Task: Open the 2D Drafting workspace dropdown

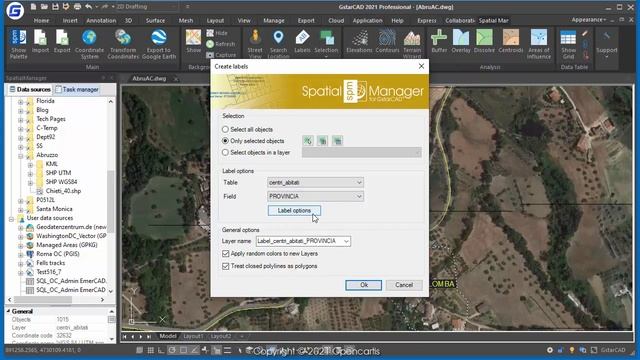Action: (x=147, y=7)
